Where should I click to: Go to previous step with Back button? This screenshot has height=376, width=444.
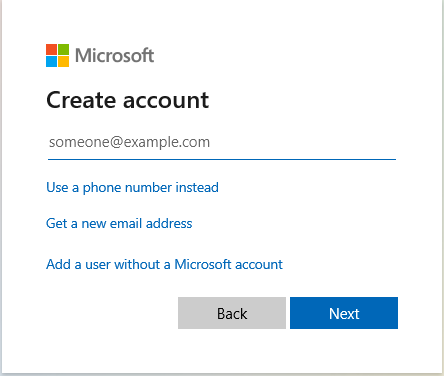point(232,313)
